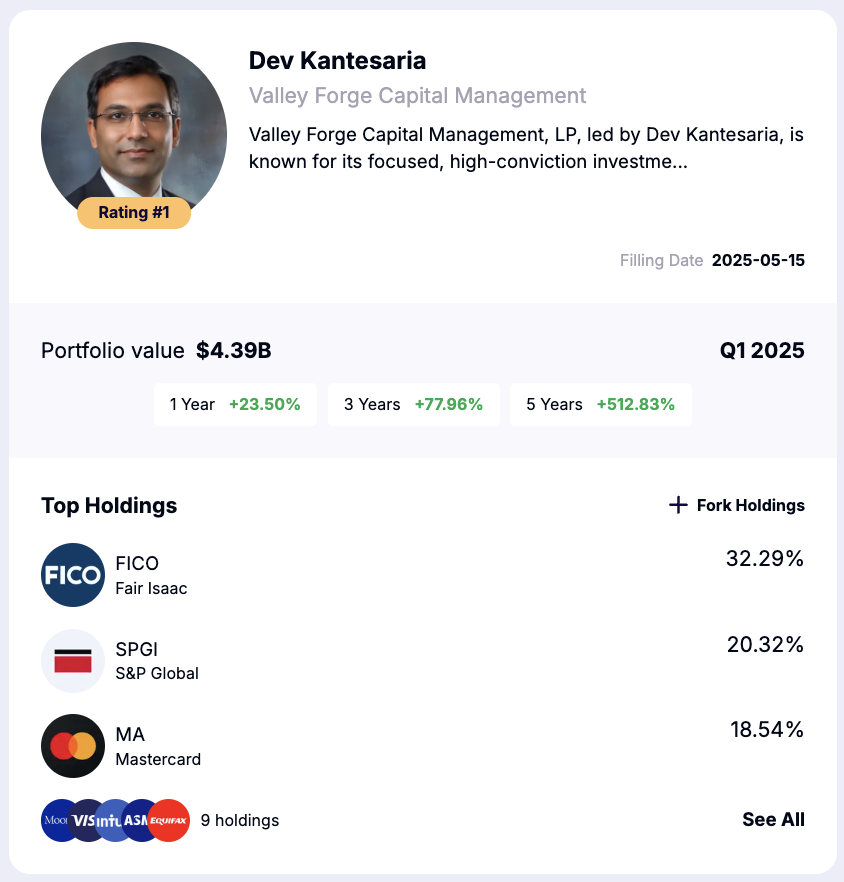The height and width of the screenshot is (882, 844).
Task: Select the 1 Year performance chip
Action: pyautogui.click(x=235, y=404)
